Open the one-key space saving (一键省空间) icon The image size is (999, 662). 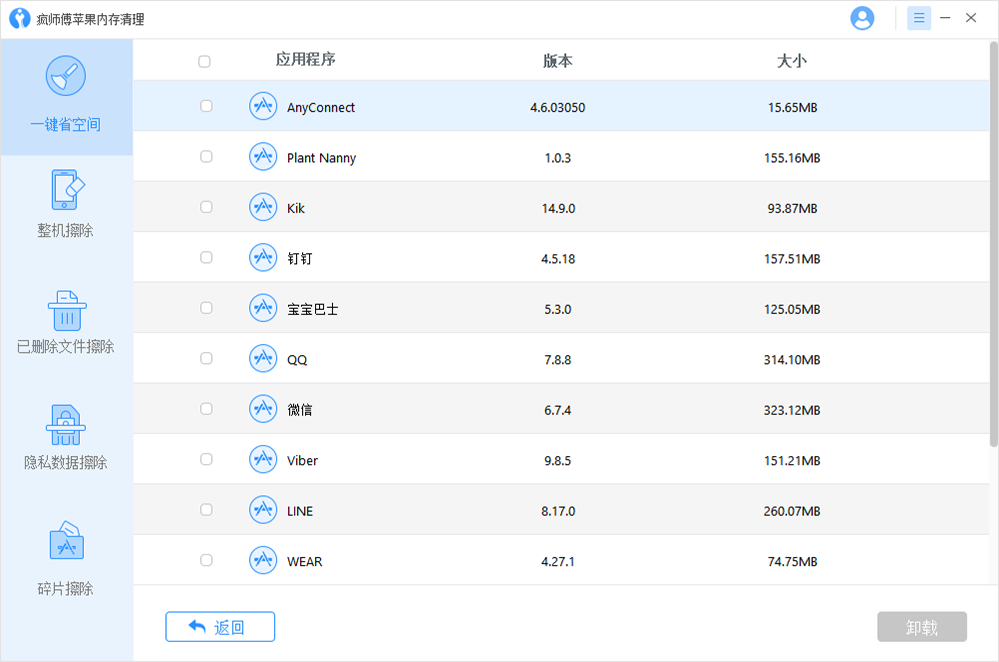pos(66,76)
